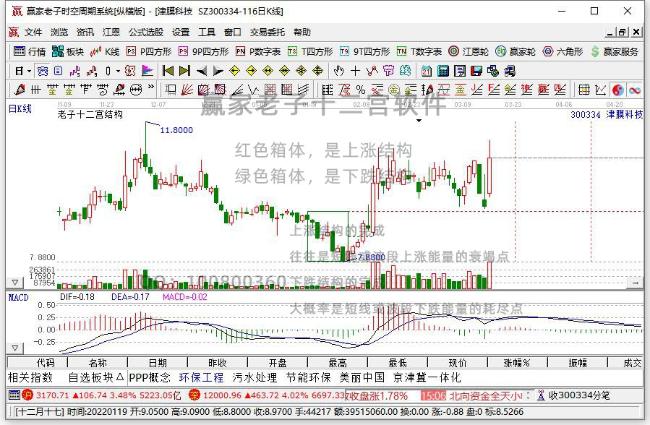Viewport: 650px width, 425px height.
Task: Open the 9T四方形 tool
Action: [365, 51]
